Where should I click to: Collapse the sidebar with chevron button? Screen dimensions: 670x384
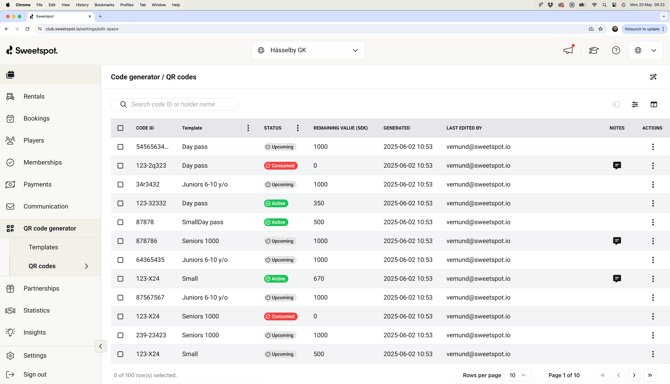coord(100,346)
